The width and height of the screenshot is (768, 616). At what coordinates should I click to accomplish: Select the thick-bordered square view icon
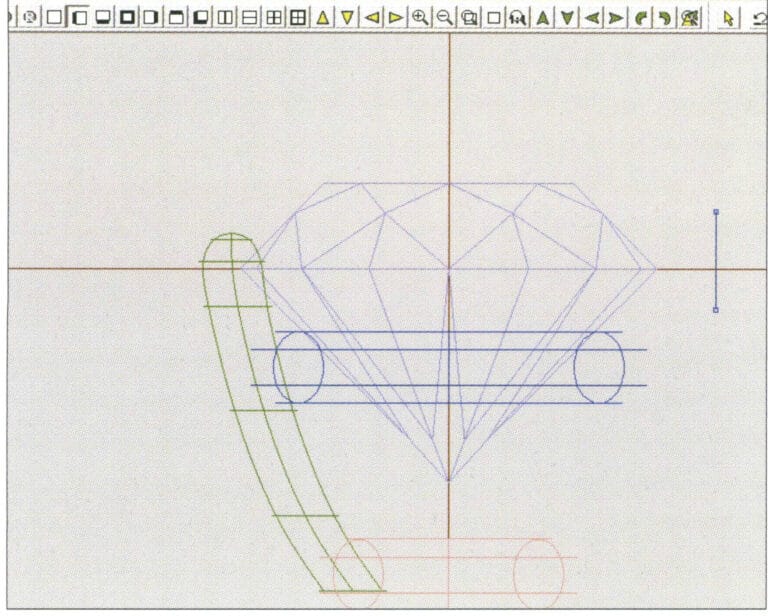(127, 18)
